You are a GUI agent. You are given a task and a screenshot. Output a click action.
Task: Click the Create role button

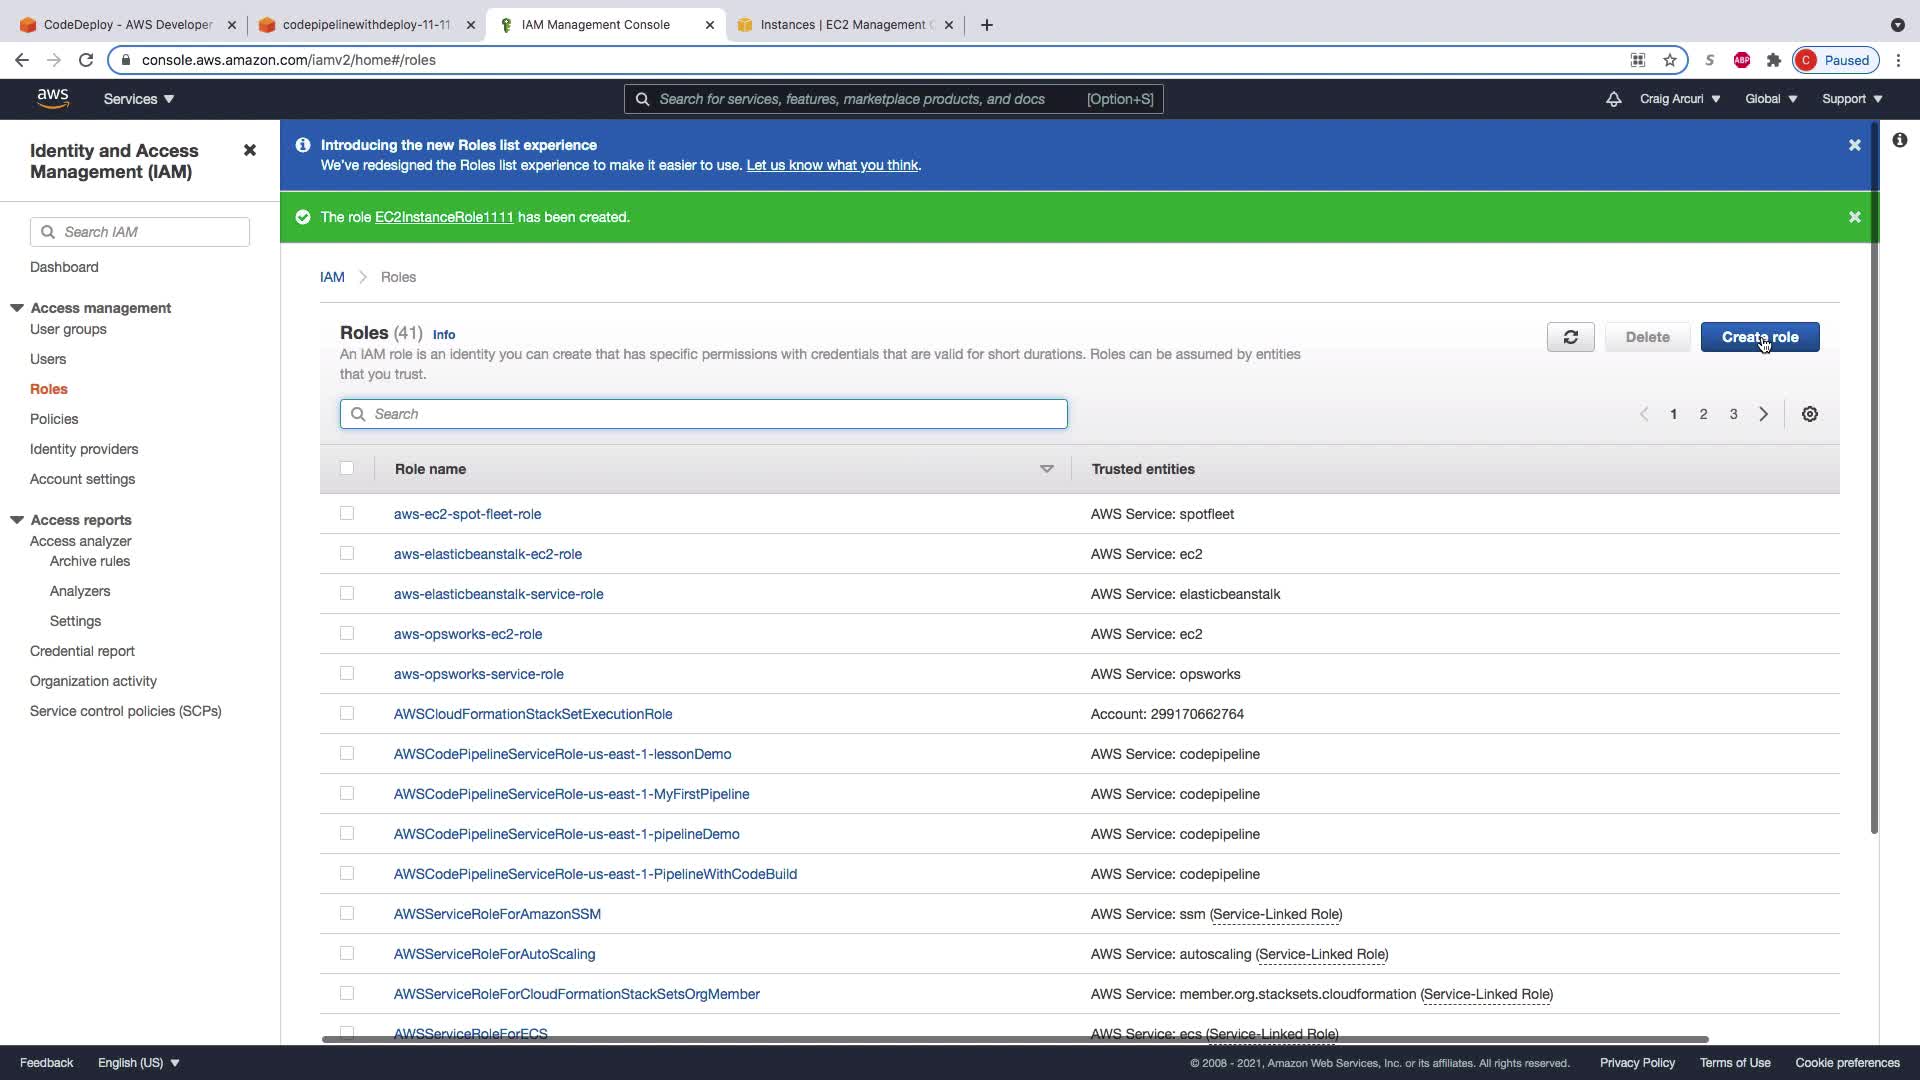tap(1759, 337)
